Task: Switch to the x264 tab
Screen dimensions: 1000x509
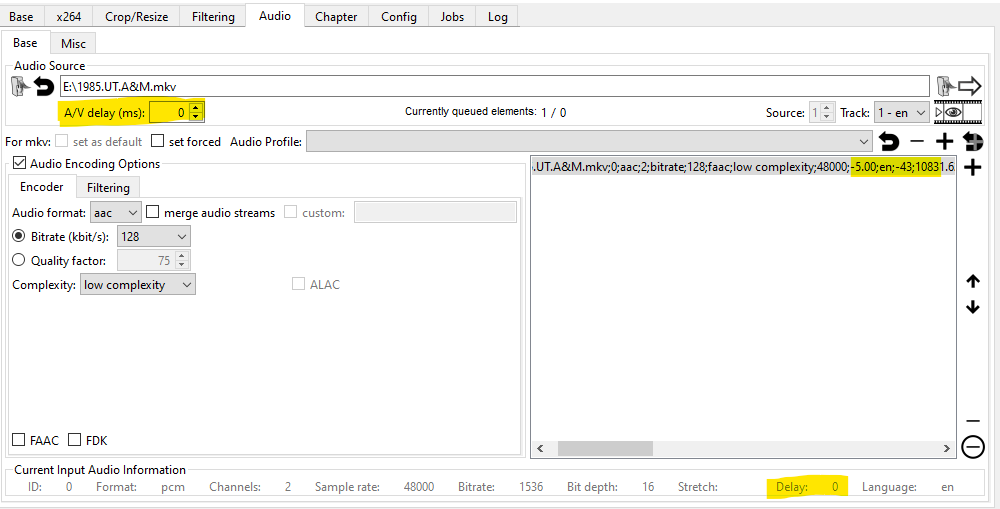Action: pos(69,16)
